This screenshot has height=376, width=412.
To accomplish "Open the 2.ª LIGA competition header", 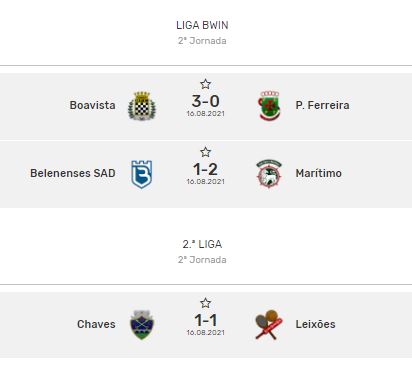I will tap(202, 244).
